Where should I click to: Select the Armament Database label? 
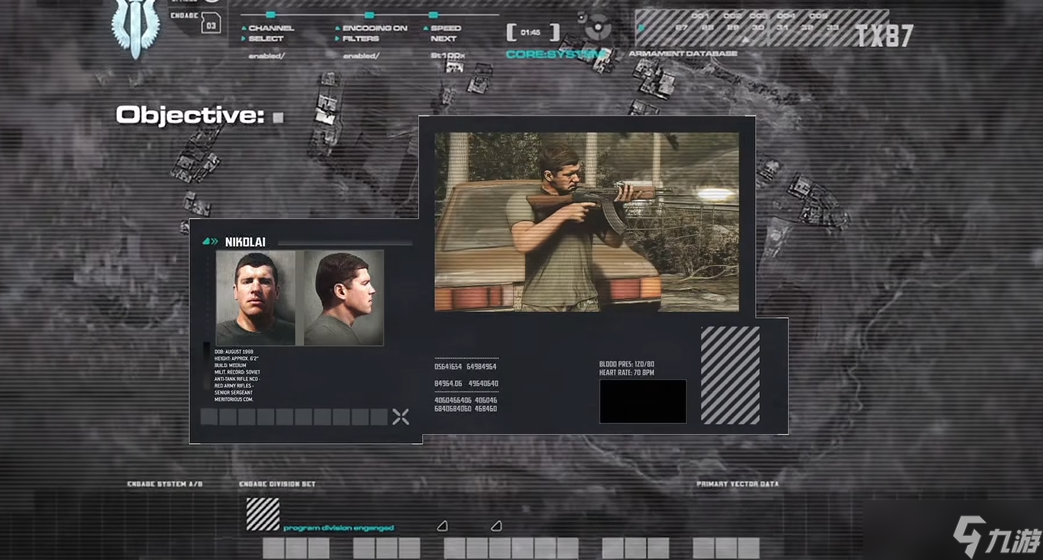pyautogui.click(x=683, y=53)
